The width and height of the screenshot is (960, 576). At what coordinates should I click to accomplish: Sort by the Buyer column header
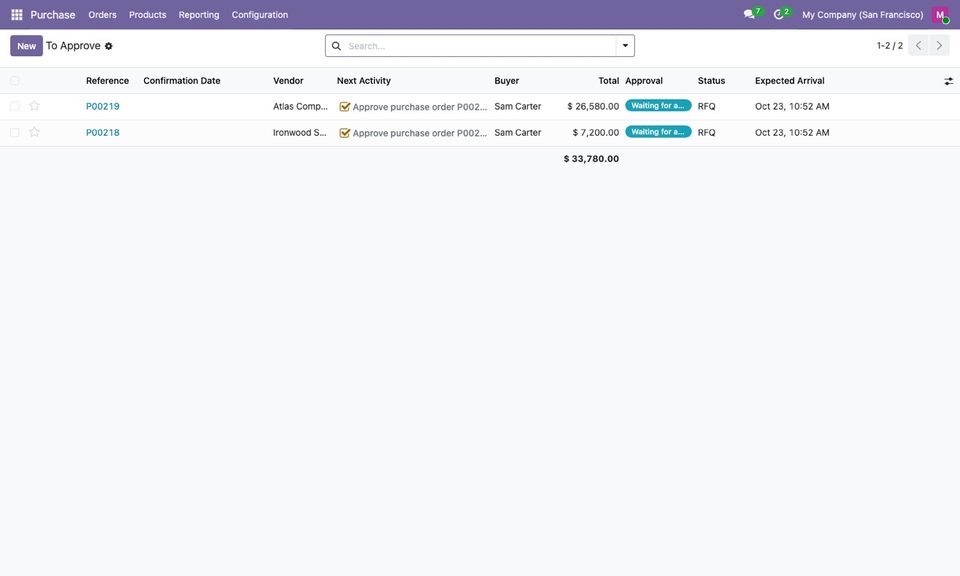click(x=507, y=81)
